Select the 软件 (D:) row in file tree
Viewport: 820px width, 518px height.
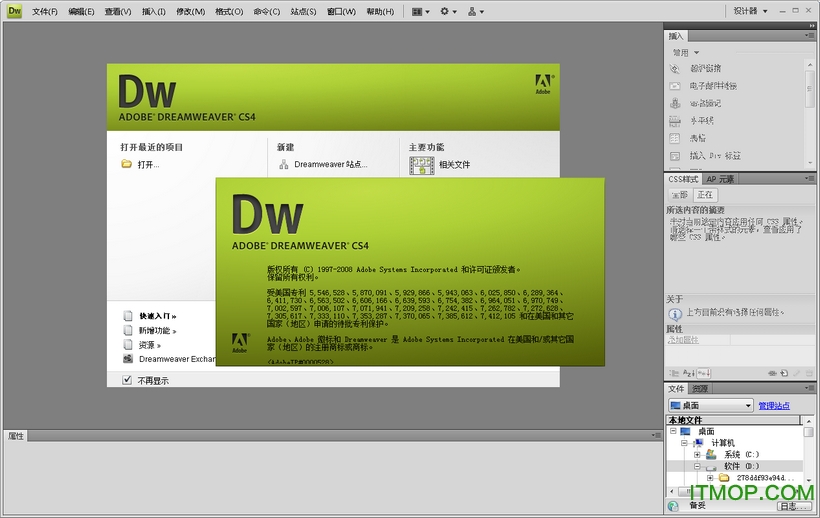coord(735,466)
